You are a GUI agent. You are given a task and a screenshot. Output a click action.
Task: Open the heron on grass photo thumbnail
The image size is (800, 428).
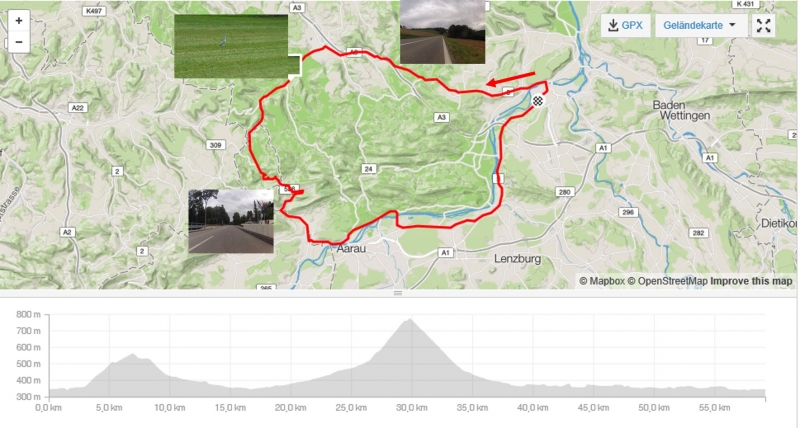[231, 46]
